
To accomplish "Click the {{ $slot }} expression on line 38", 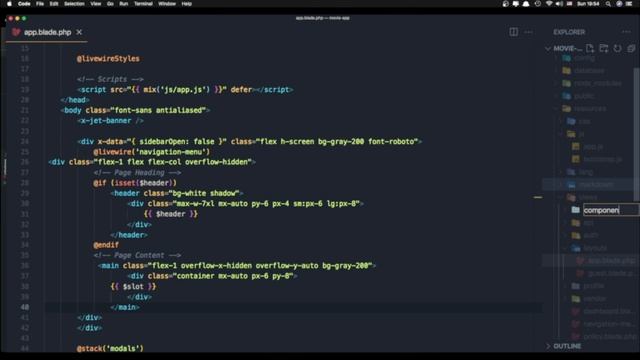I will click(x=133, y=286).
